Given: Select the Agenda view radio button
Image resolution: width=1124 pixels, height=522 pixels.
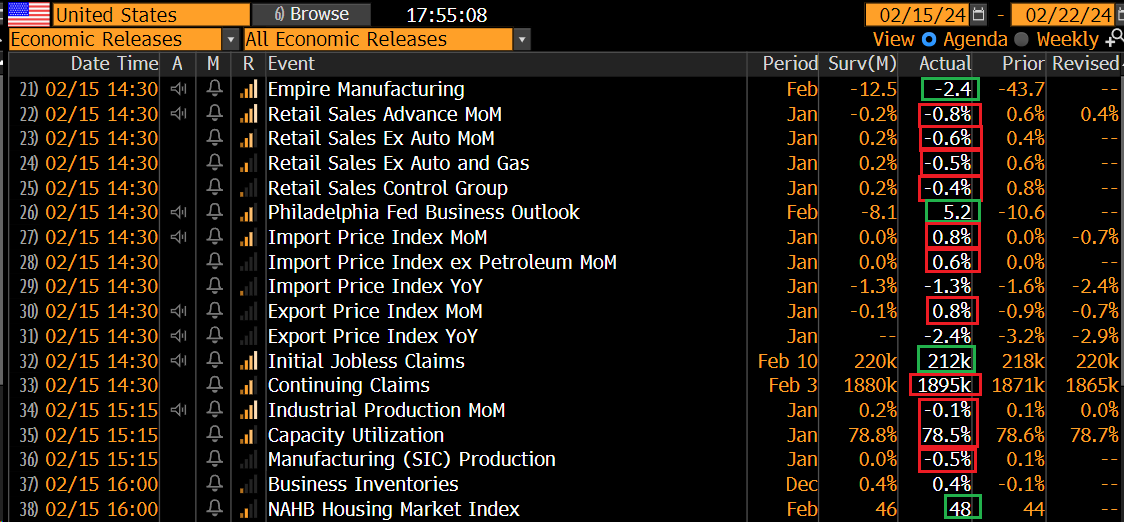Looking at the screenshot, I should tap(928, 39).
